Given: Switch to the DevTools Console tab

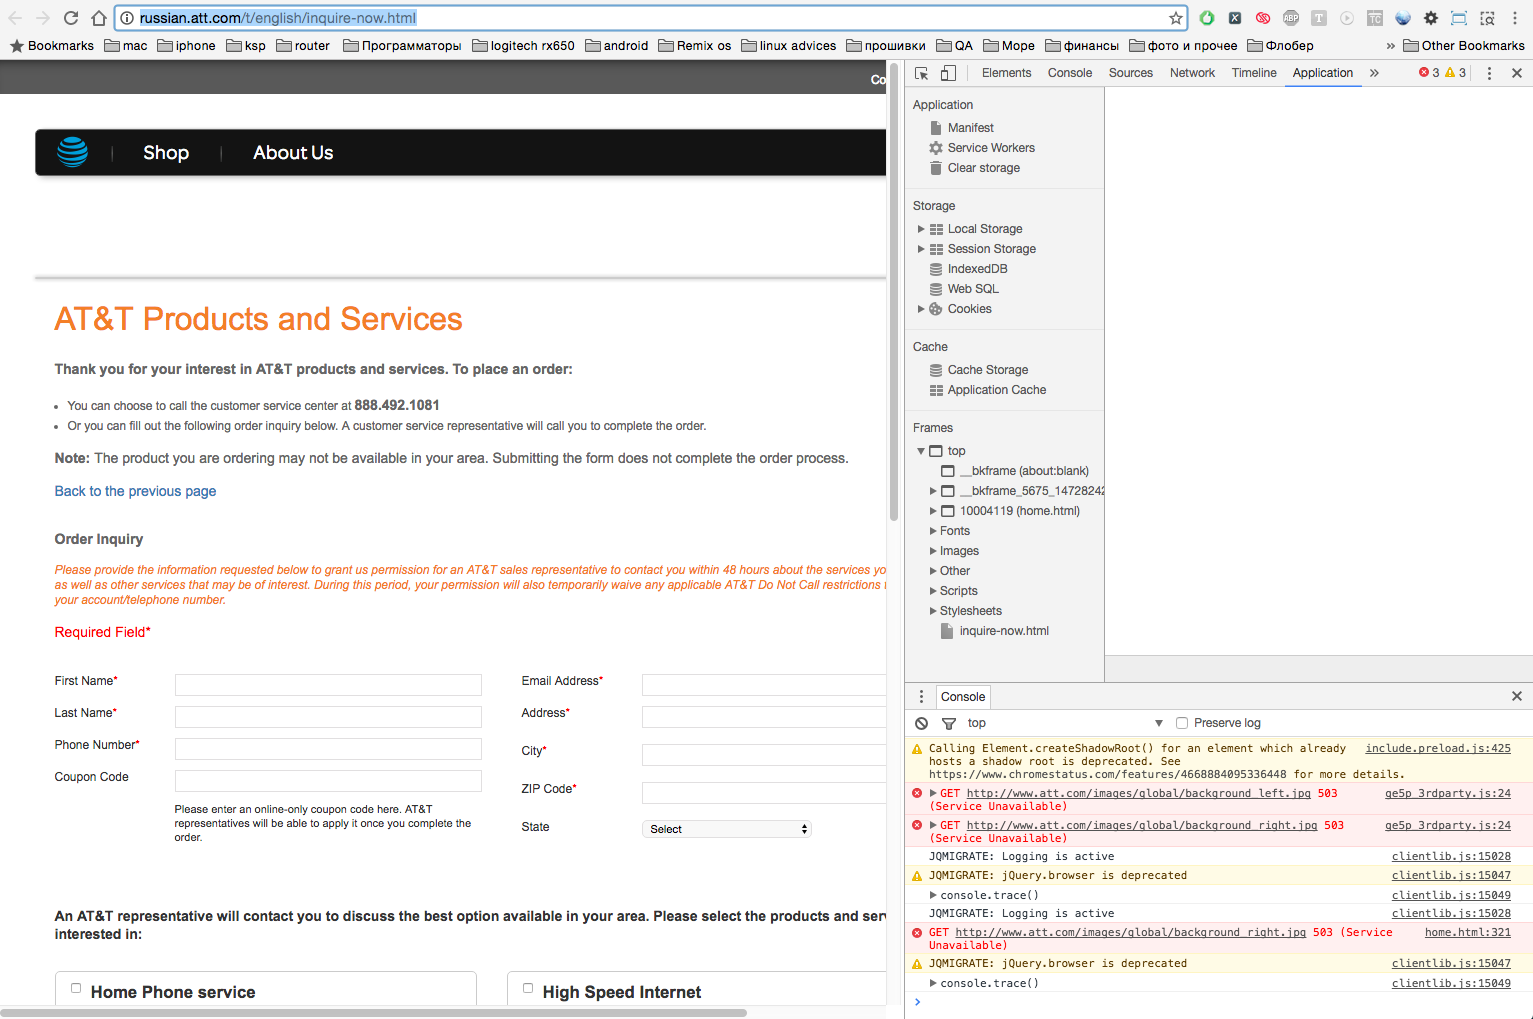Looking at the screenshot, I should coord(1069,73).
